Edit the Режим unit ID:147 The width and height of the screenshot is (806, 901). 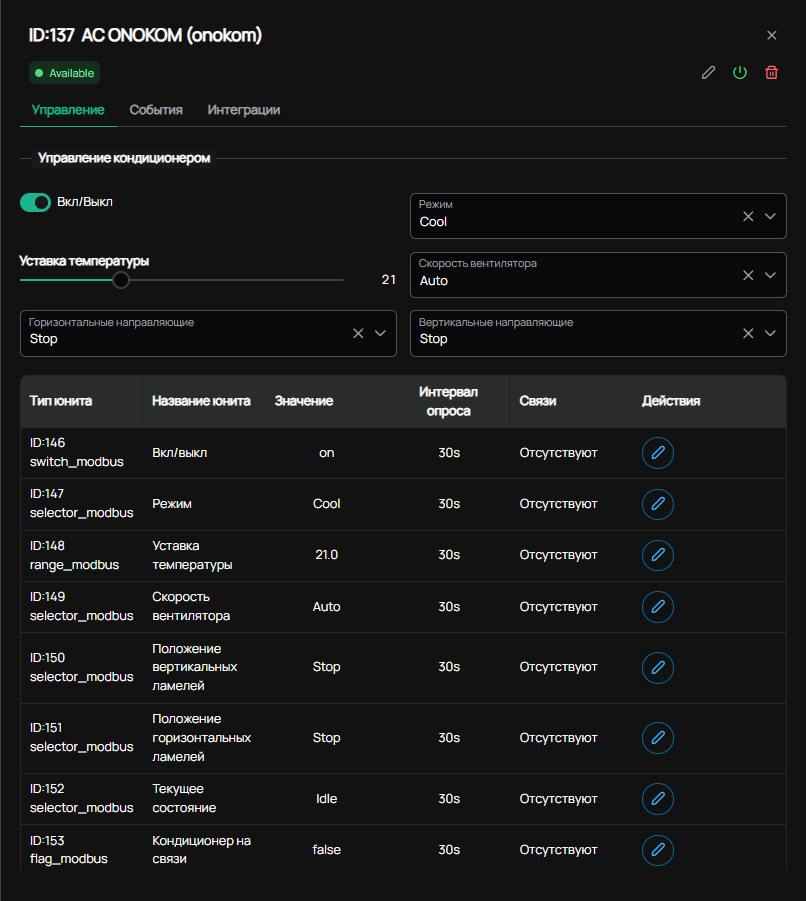[658, 504]
